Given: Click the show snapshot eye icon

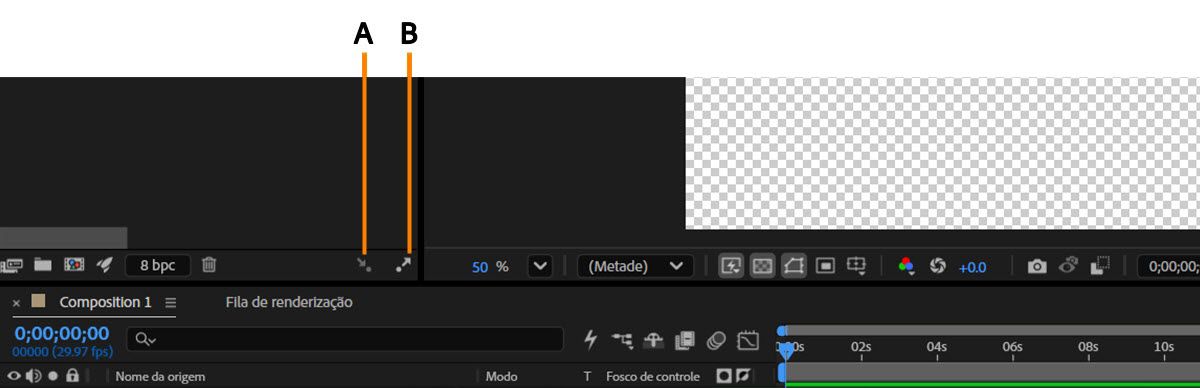Looking at the screenshot, I should pos(1069,266).
